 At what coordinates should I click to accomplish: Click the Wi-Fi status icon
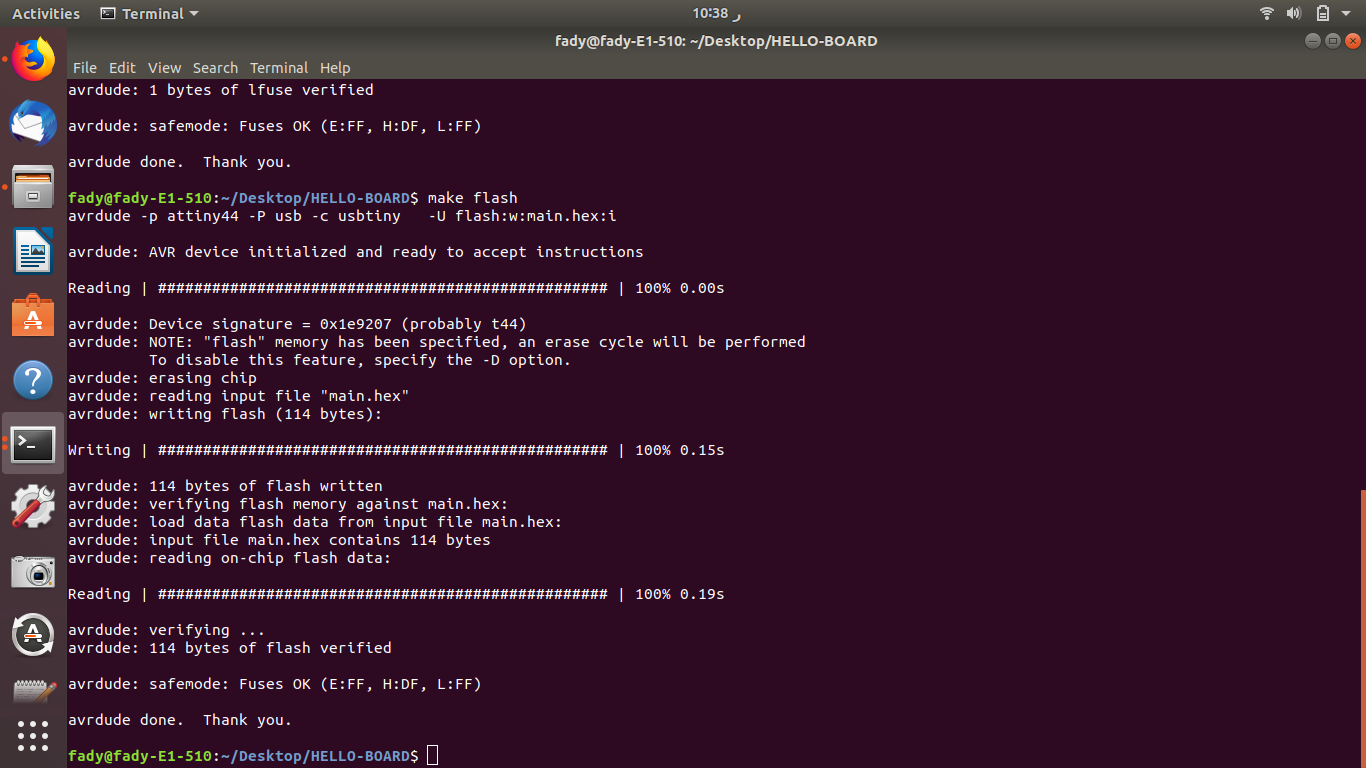coord(1267,13)
